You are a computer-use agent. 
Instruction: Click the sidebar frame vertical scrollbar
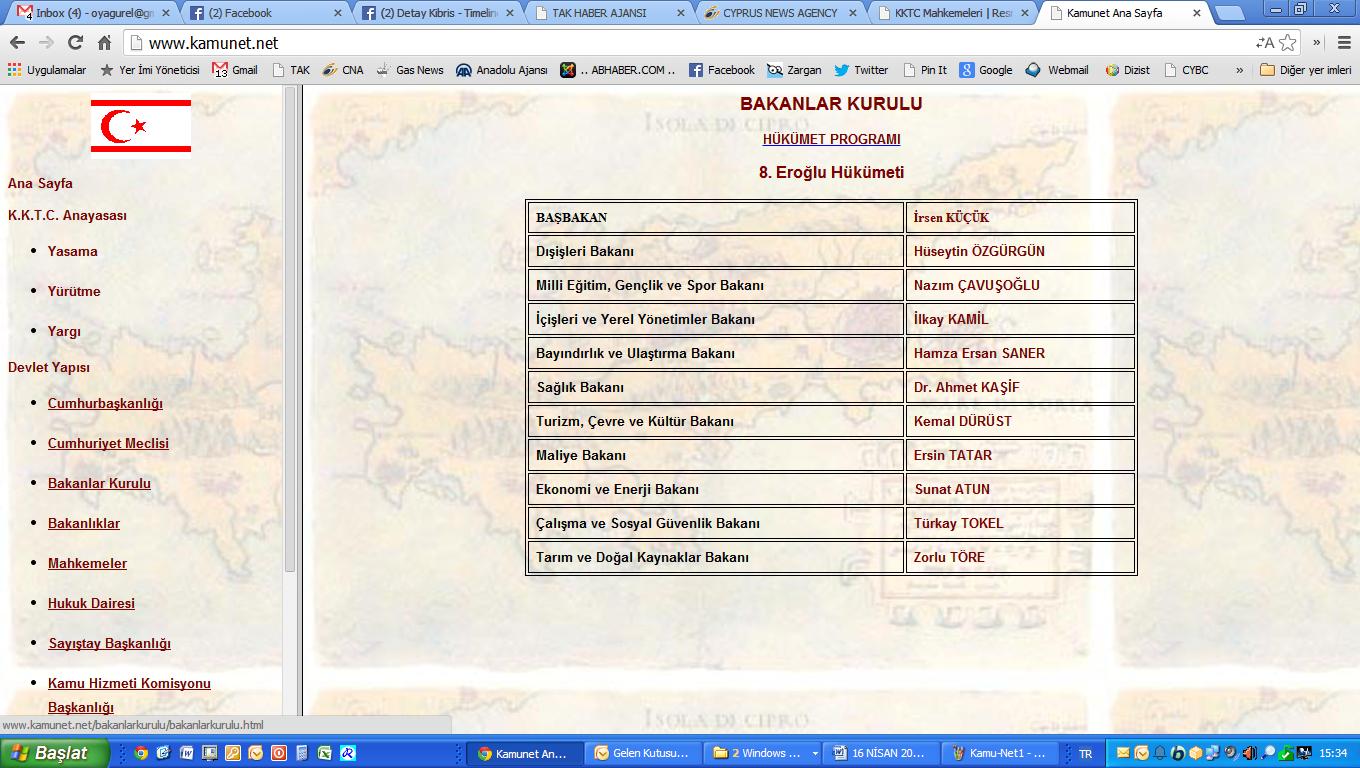[290, 330]
